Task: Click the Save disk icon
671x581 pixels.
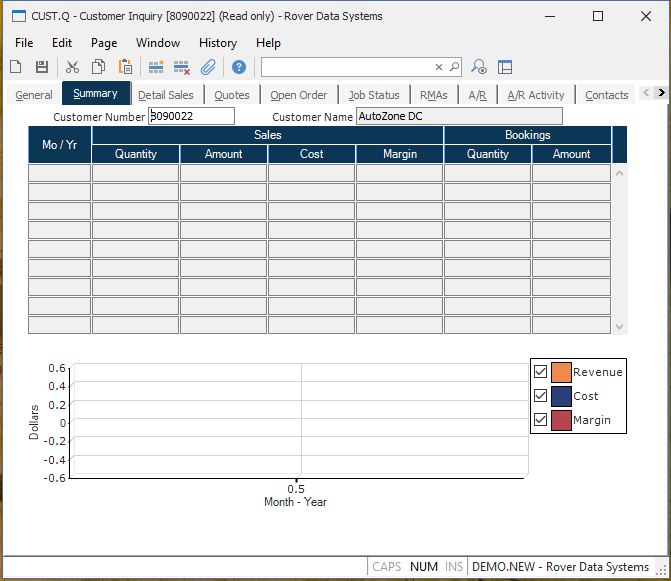Action: pyautogui.click(x=42, y=67)
